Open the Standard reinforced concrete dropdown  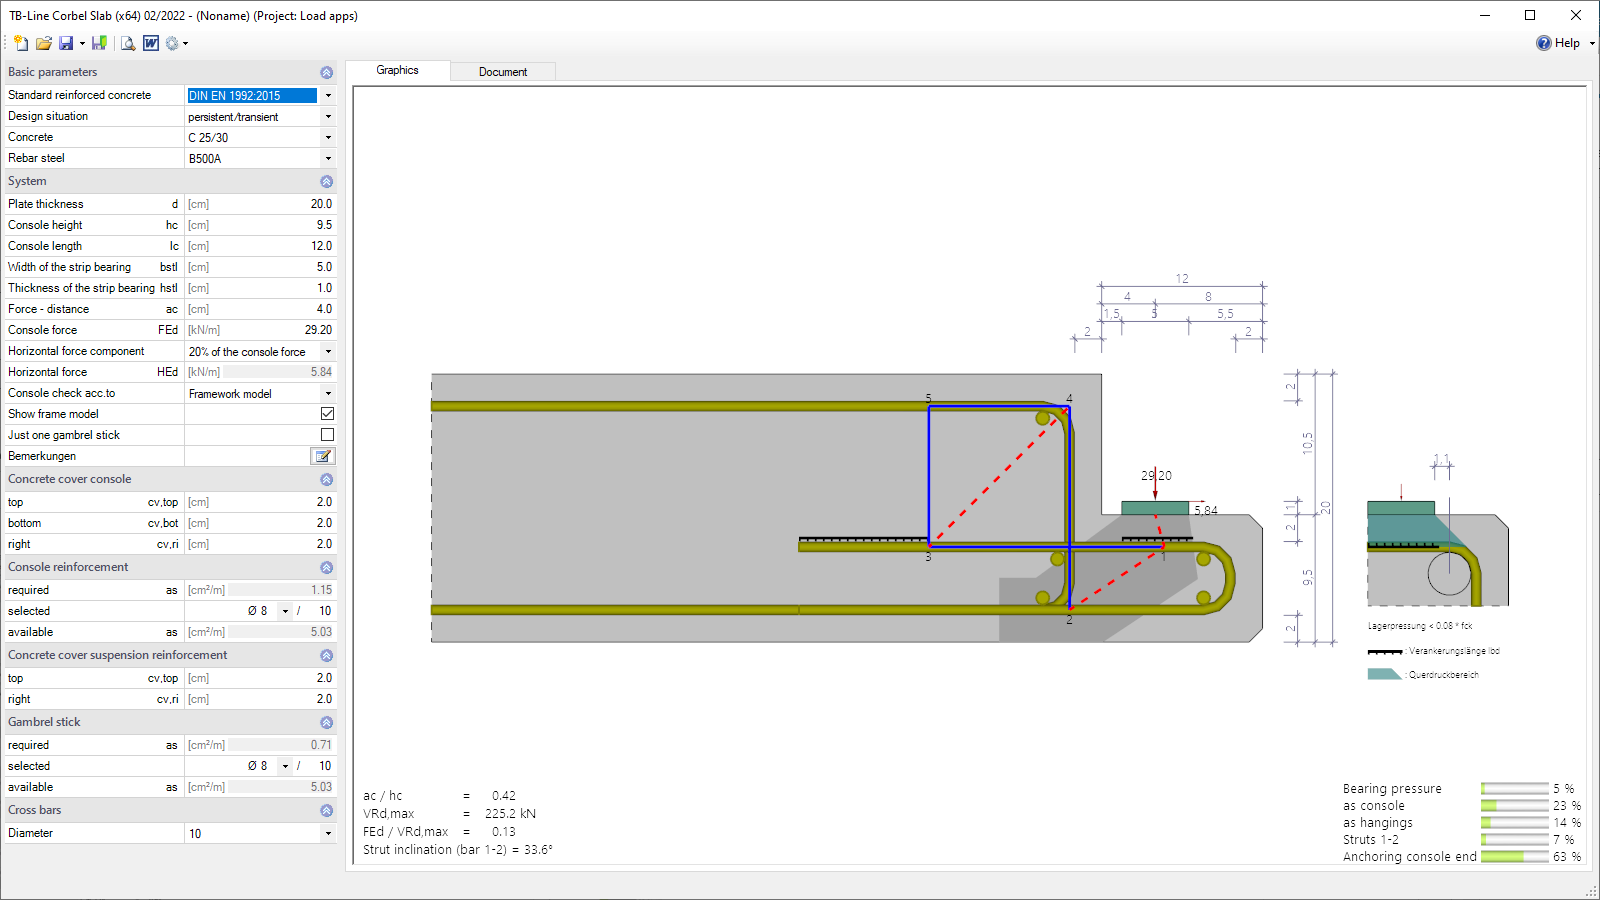pyautogui.click(x=328, y=96)
